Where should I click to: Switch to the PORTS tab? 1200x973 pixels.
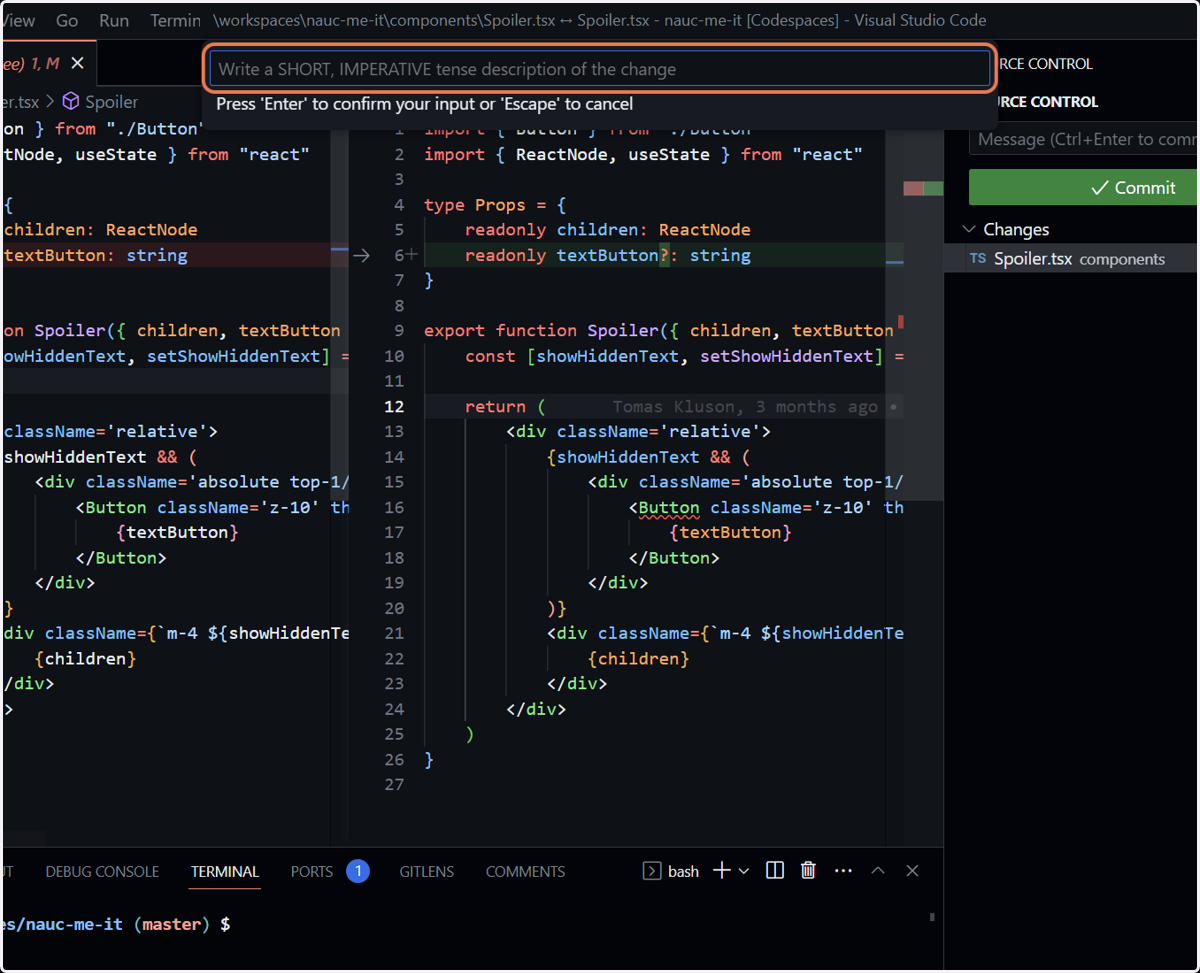(312, 871)
